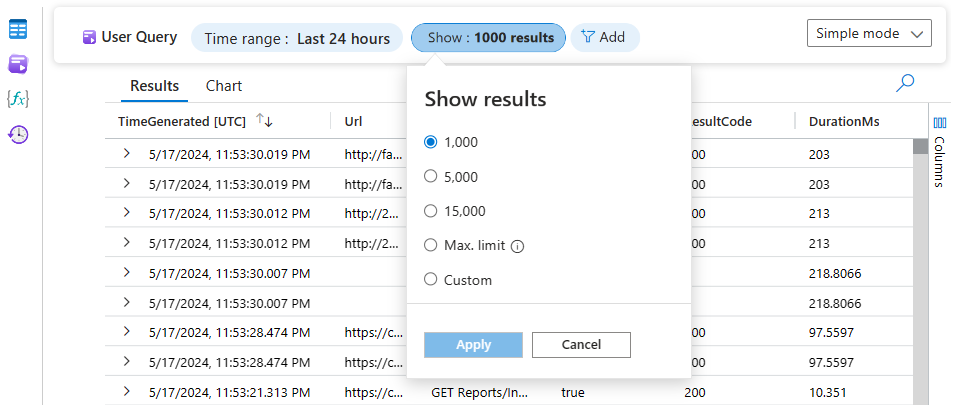This screenshot has width=964, height=405.
Task: Click the search magnifier icon above results
Action: [905, 83]
